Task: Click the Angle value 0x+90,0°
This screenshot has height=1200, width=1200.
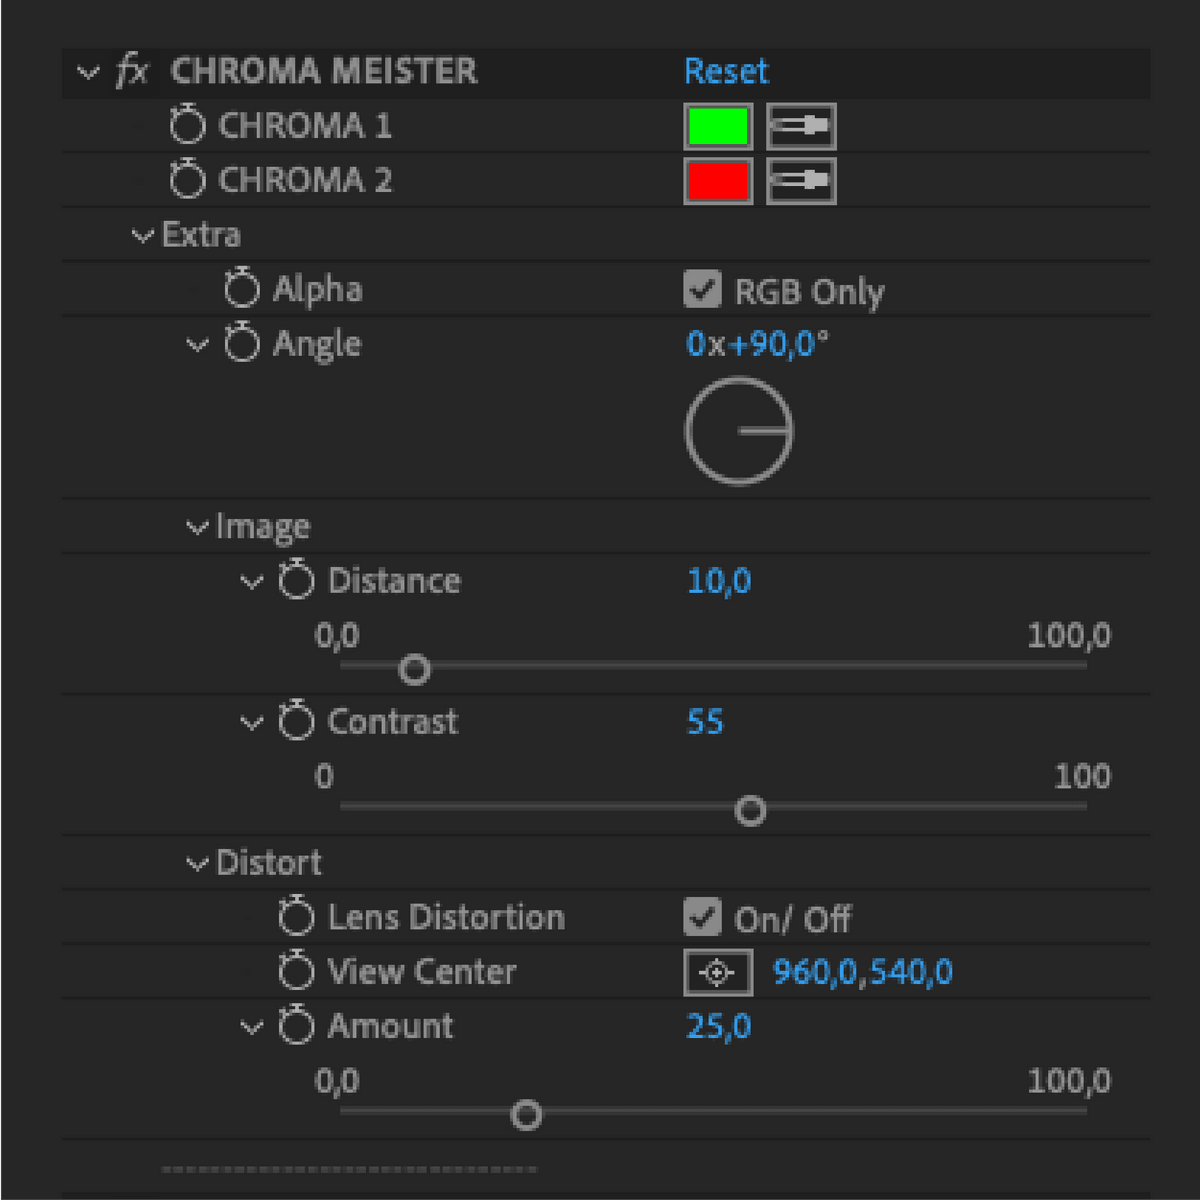Action: click(757, 344)
